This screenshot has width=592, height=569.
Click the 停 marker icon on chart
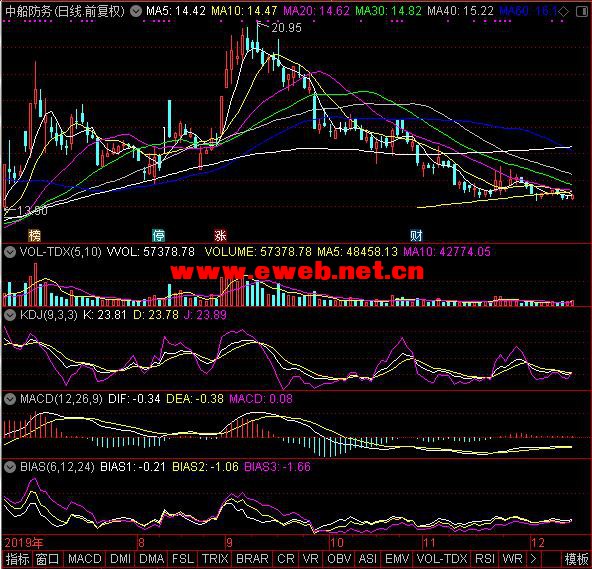coord(159,236)
